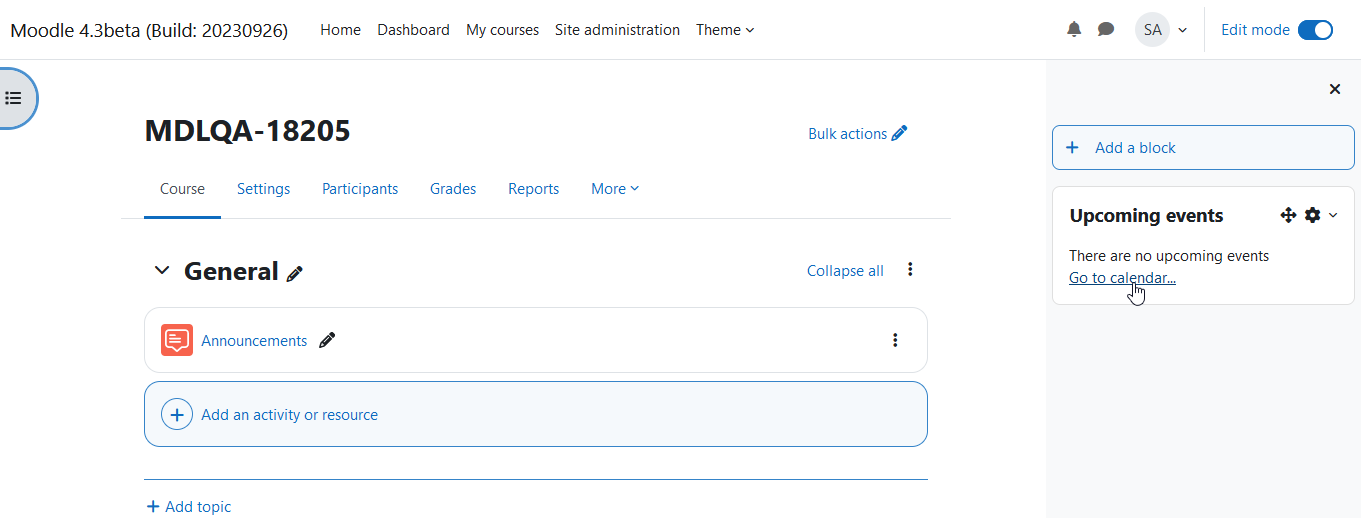
Task: Open the messaging speech bubble icon
Action: [x=1106, y=30]
